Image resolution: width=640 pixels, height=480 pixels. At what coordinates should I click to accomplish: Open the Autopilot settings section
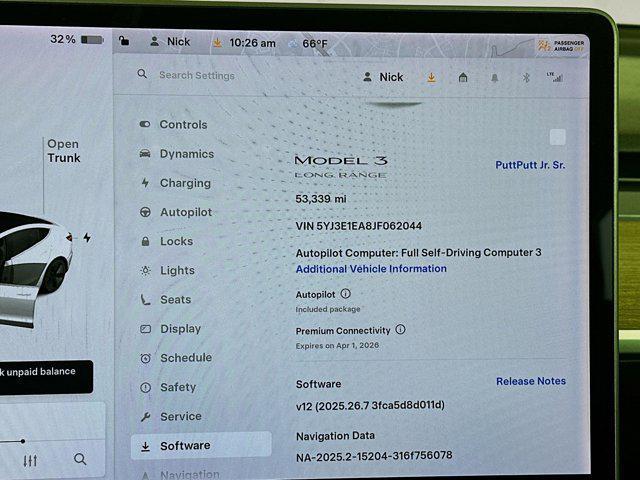point(185,212)
